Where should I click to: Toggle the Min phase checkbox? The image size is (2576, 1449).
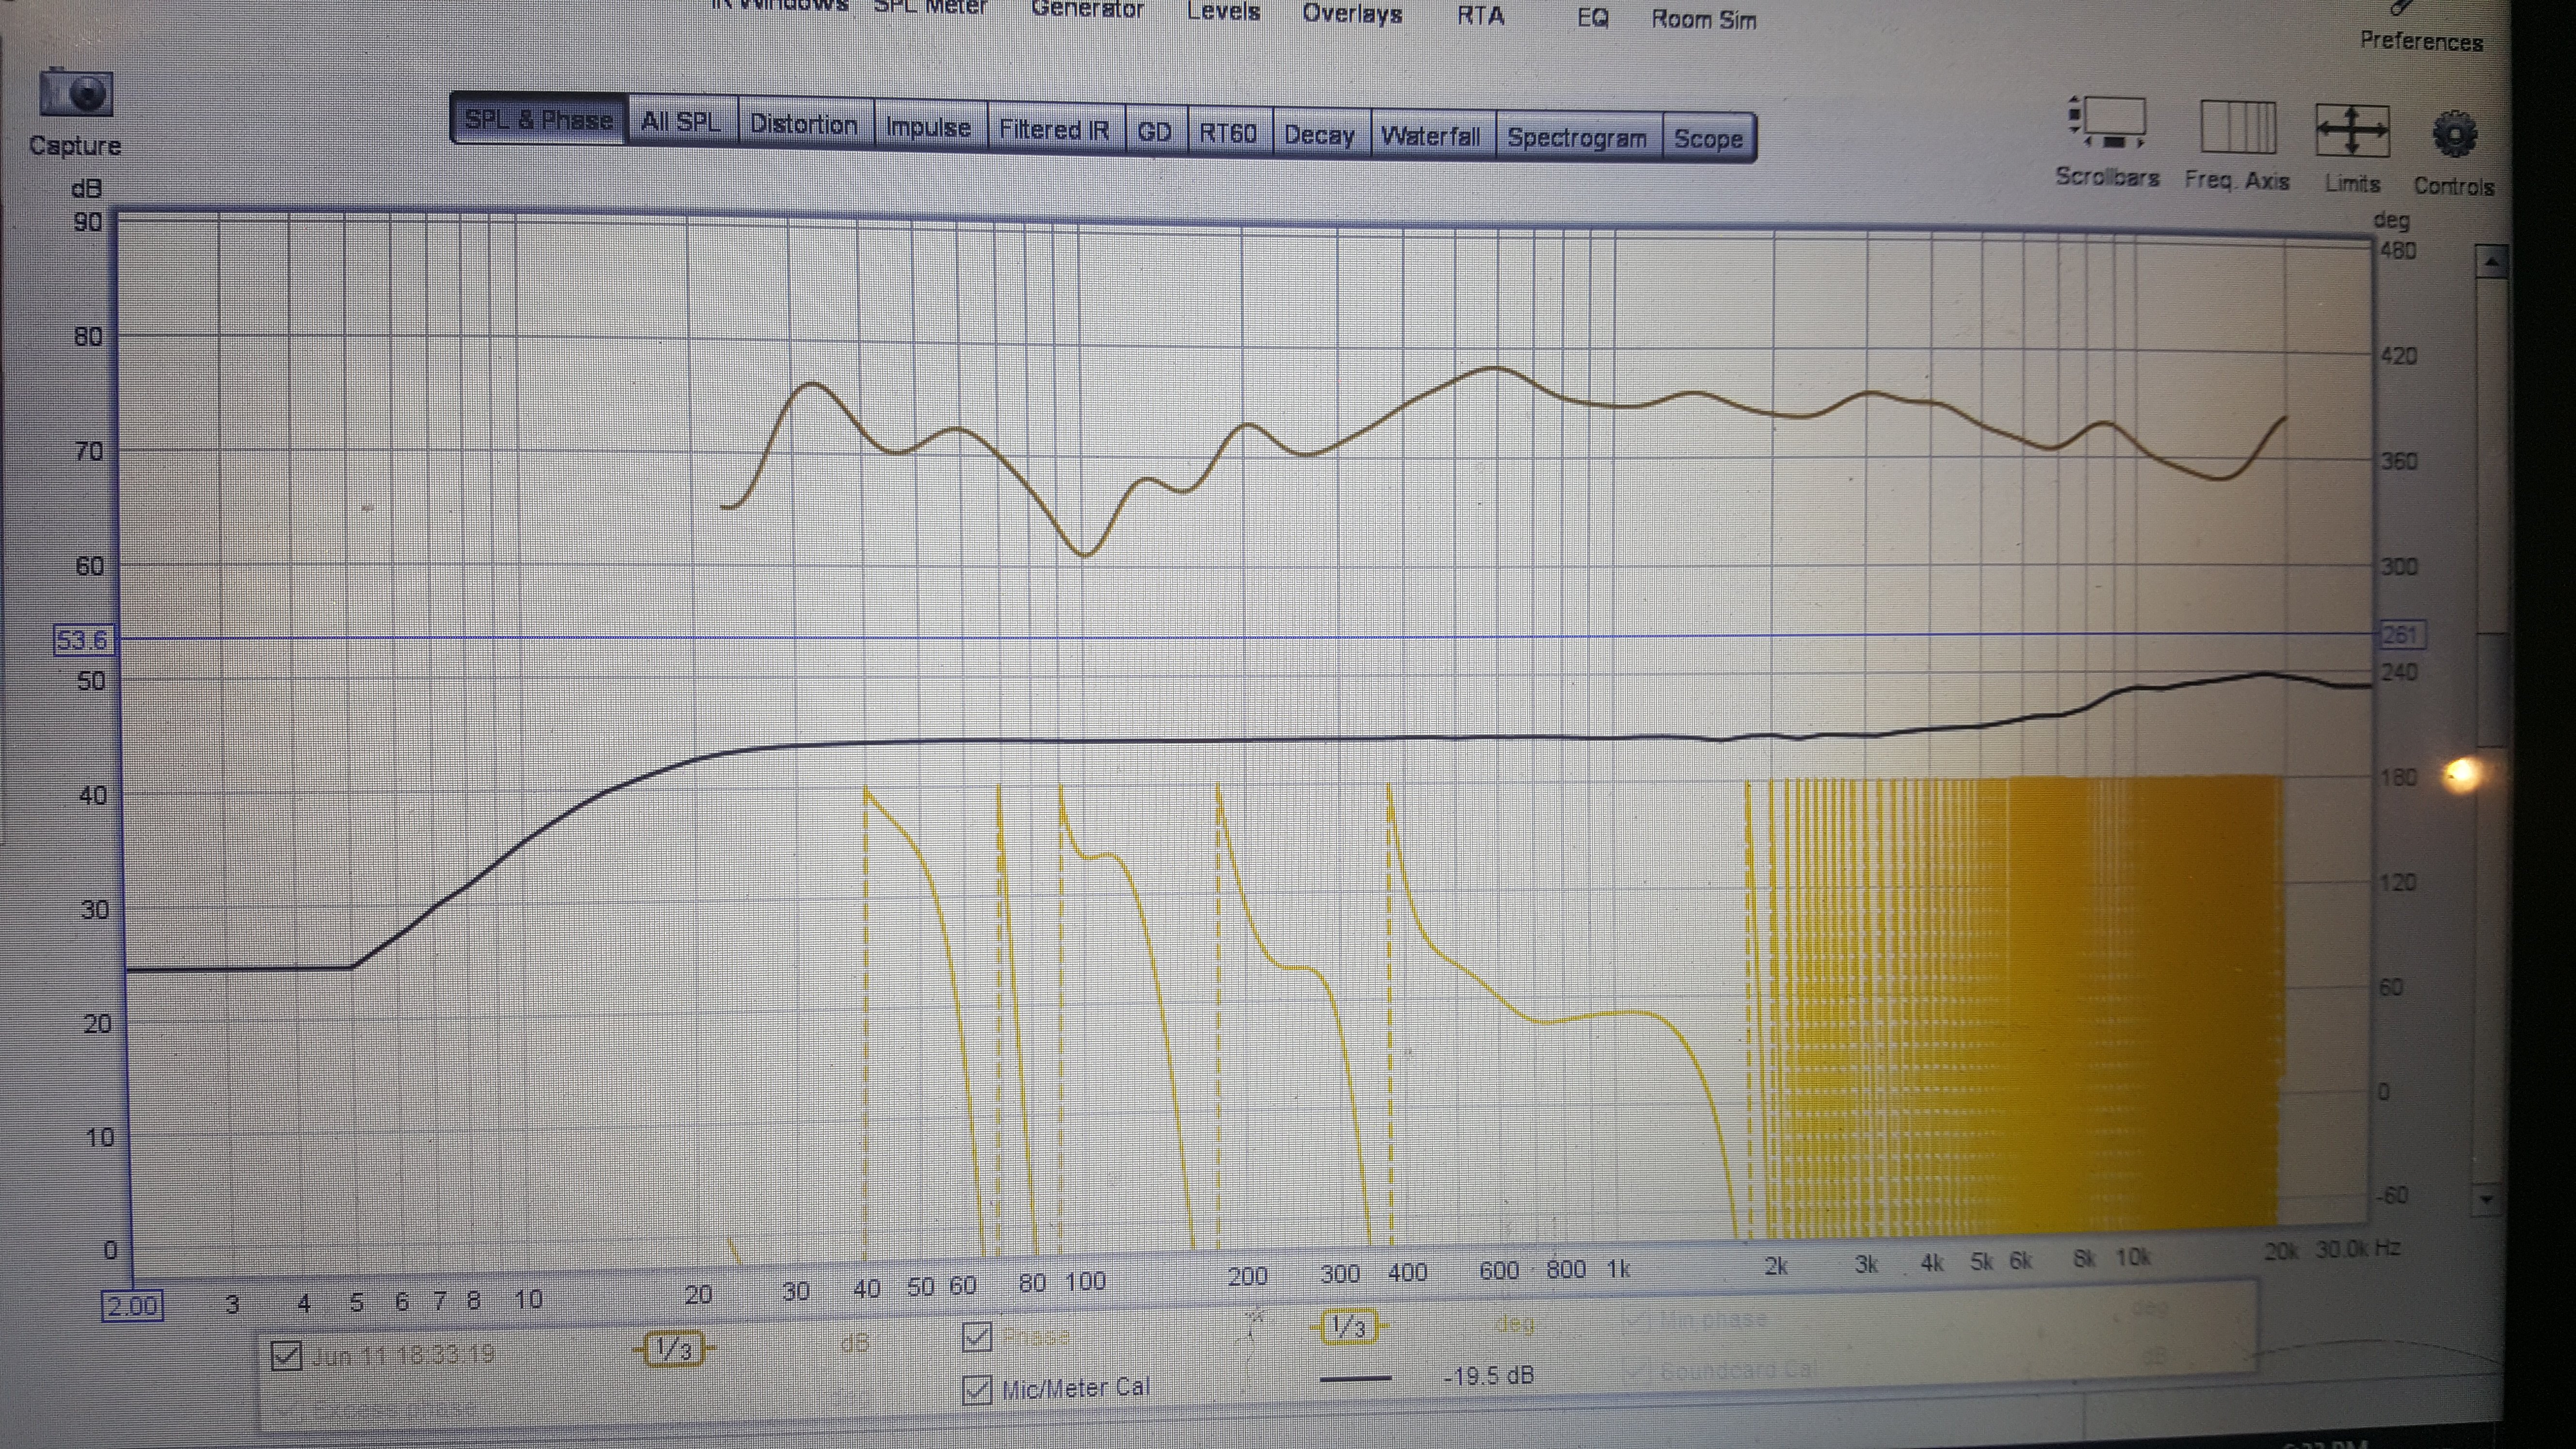click(1636, 1321)
